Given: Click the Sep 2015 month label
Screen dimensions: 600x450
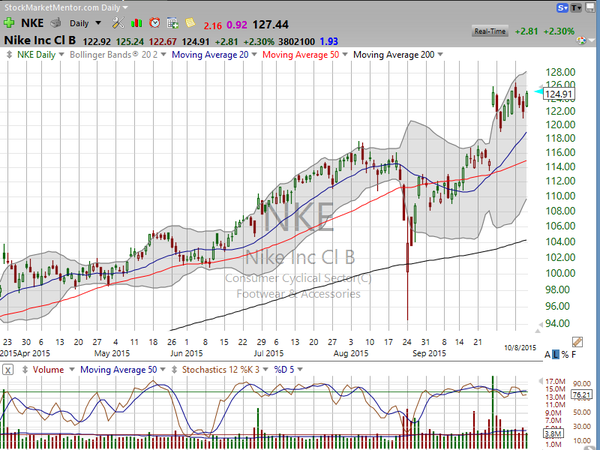Looking at the screenshot, I should coord(429,353).
